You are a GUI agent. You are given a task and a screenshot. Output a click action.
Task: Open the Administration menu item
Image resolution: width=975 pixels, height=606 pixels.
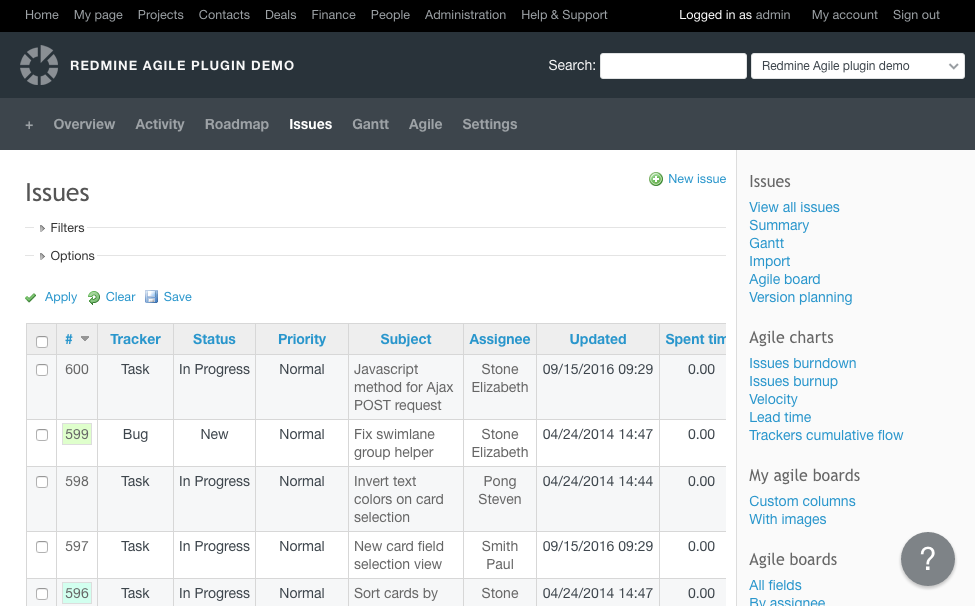click(465, 15)
